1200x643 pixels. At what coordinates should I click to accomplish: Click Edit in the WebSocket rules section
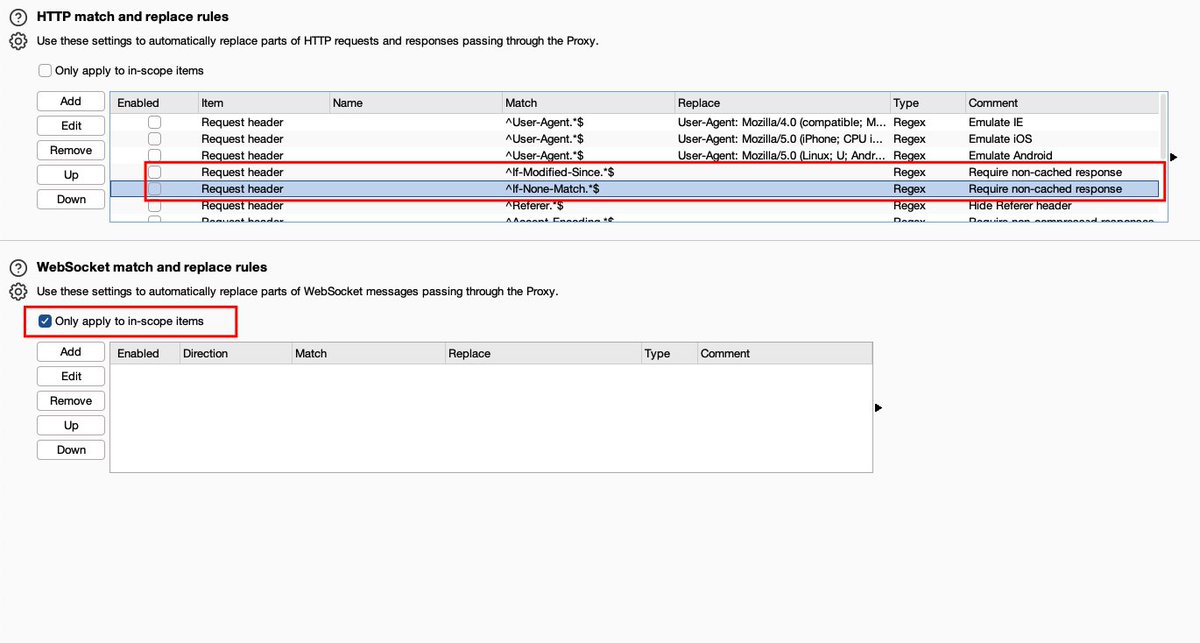click(71, 376)
